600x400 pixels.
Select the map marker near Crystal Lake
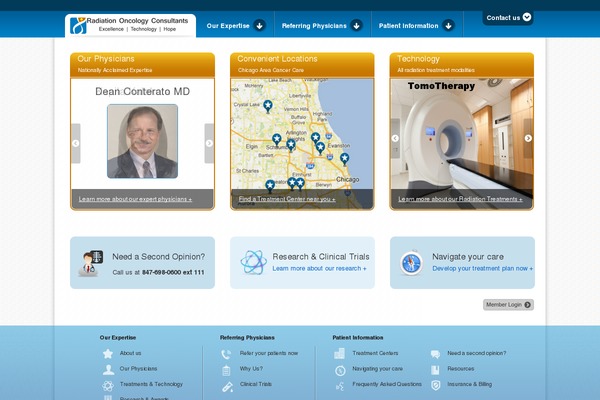268,106
